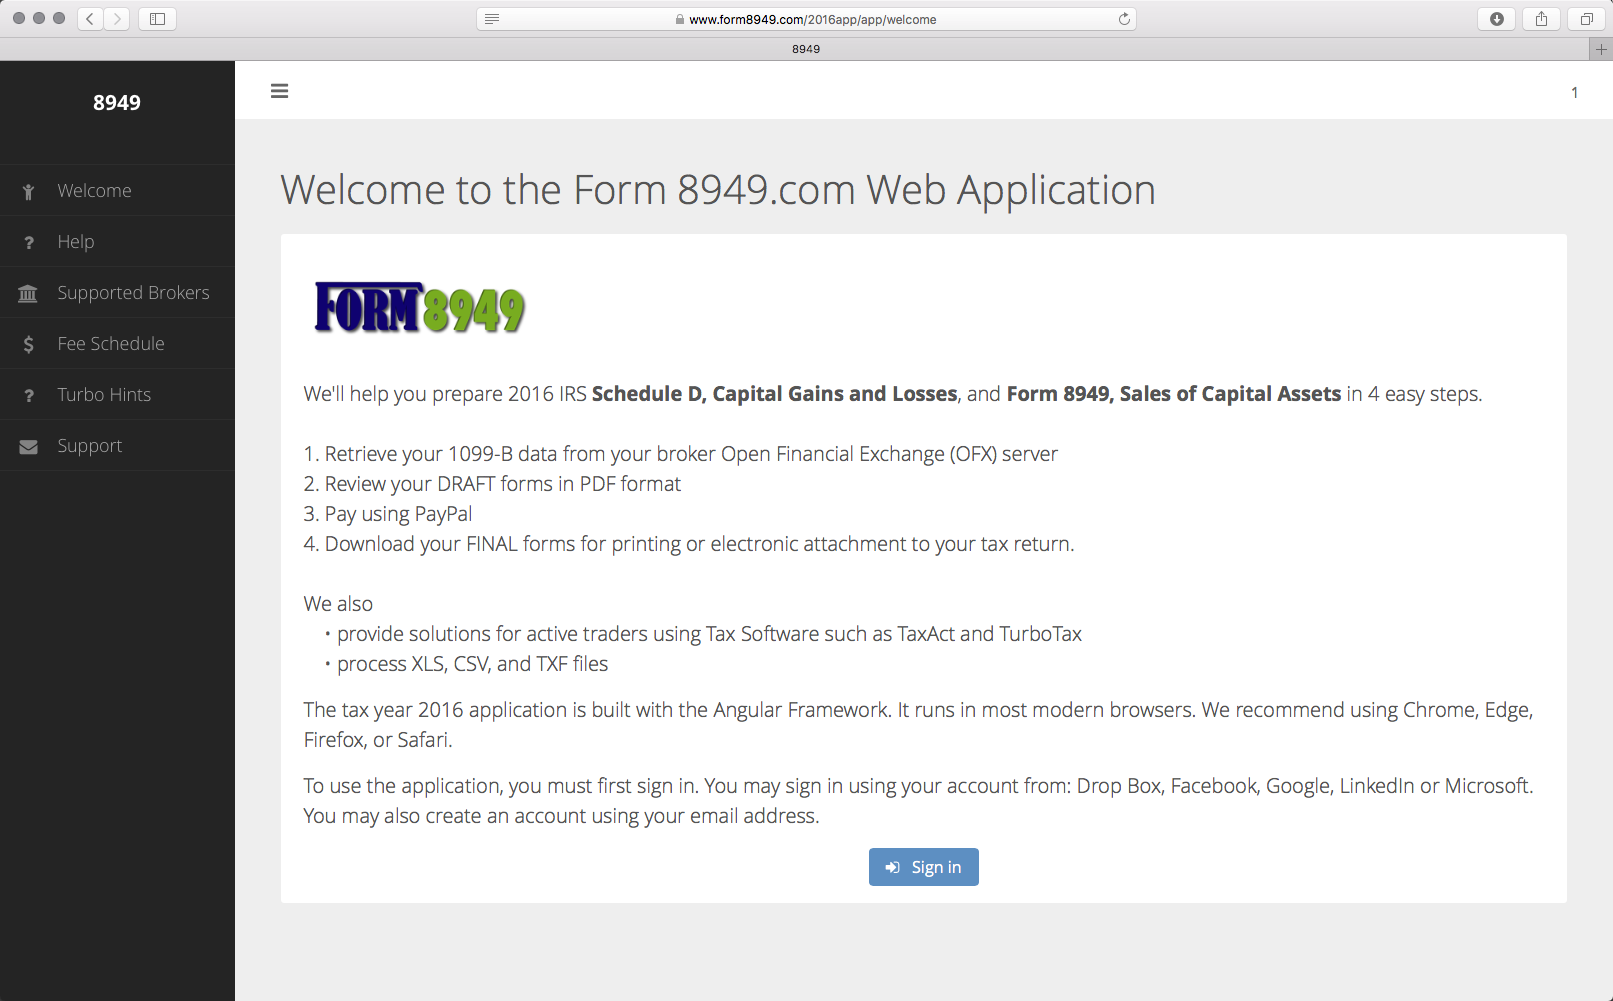Open Safari's Share button

[x=1541, y=19]
